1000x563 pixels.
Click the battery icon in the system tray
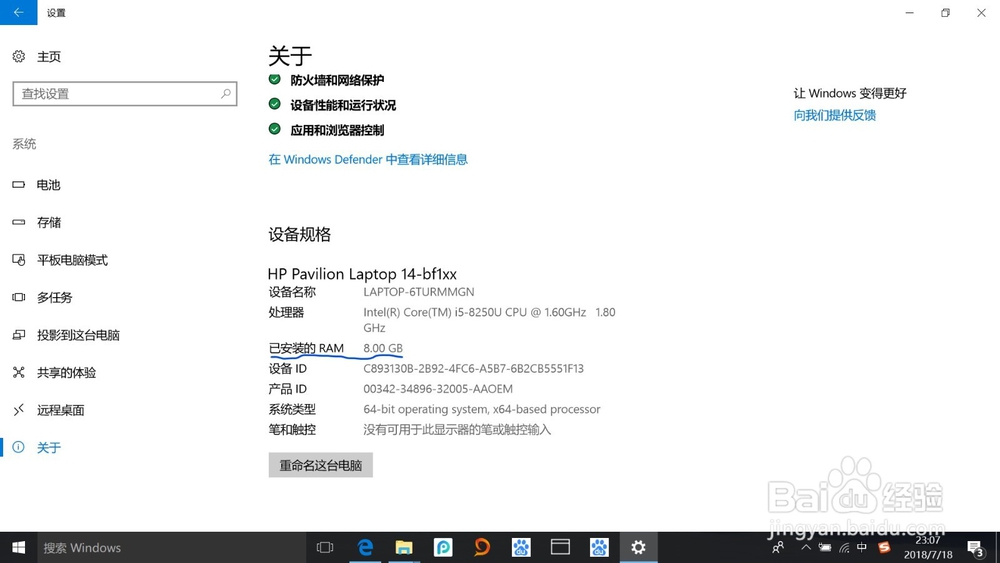click(825, 548)
